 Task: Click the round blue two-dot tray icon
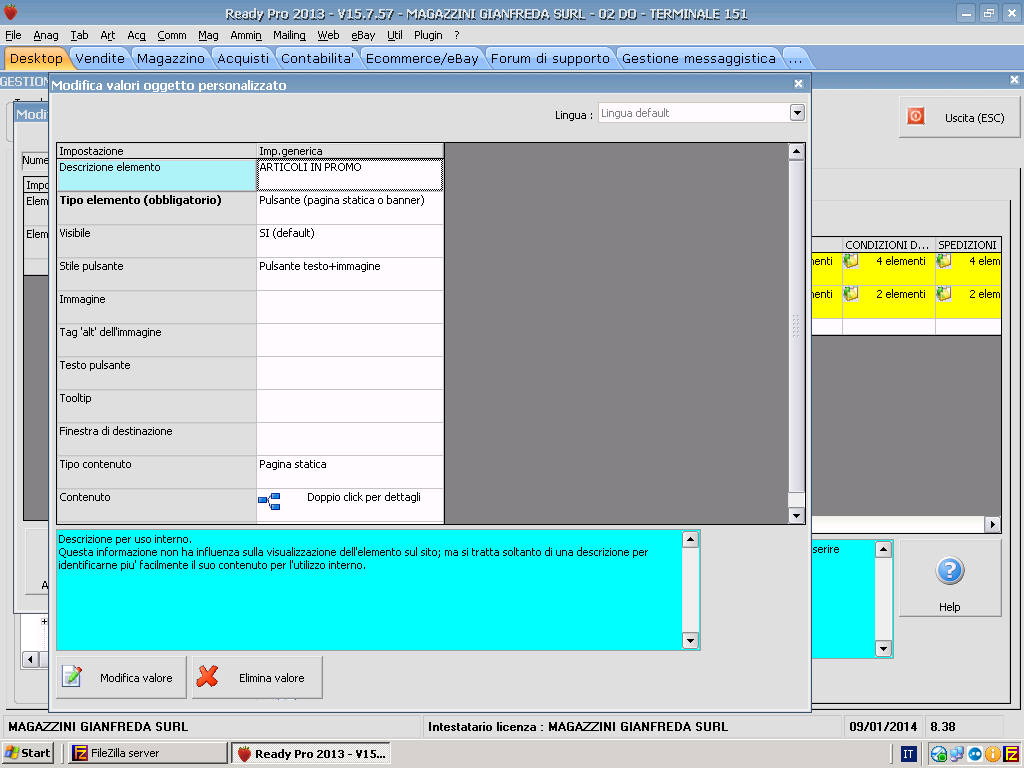974,754
